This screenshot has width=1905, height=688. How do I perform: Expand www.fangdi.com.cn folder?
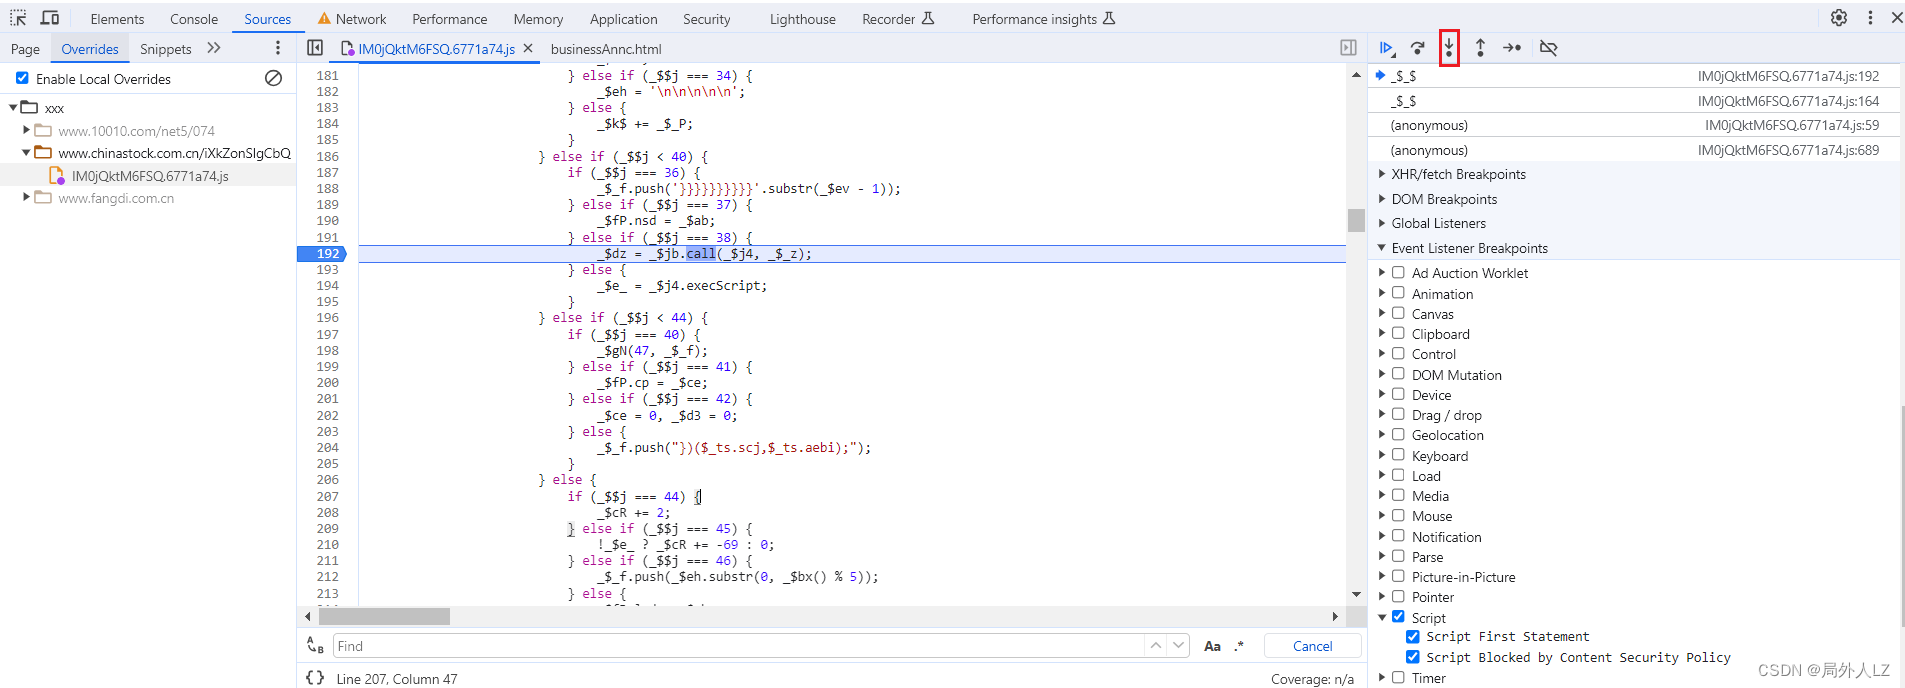tap(26, 198)
